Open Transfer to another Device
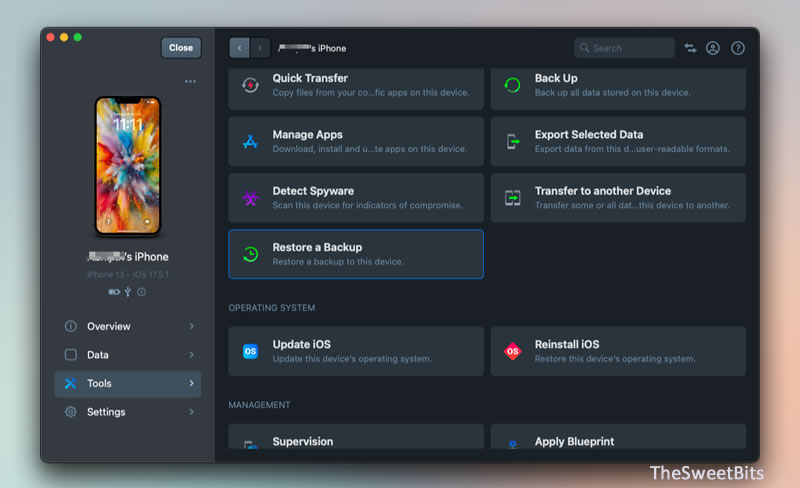Screen dimensions: 800x488 point(618,198)
